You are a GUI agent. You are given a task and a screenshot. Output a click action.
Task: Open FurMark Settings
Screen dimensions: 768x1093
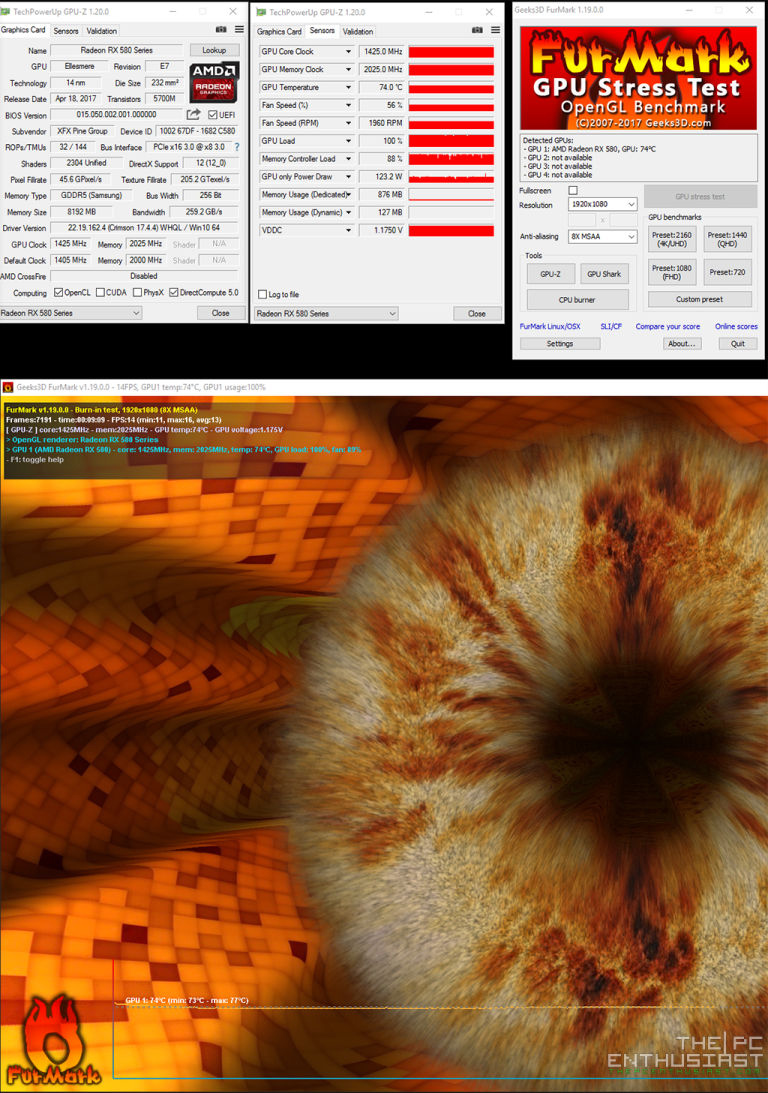[x=560, y=344]
